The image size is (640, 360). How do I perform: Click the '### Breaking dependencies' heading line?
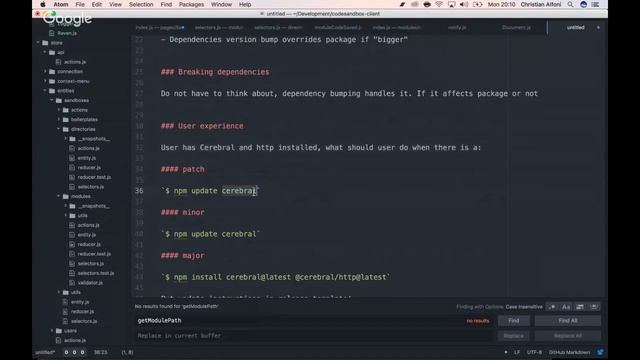coord(215,72)
